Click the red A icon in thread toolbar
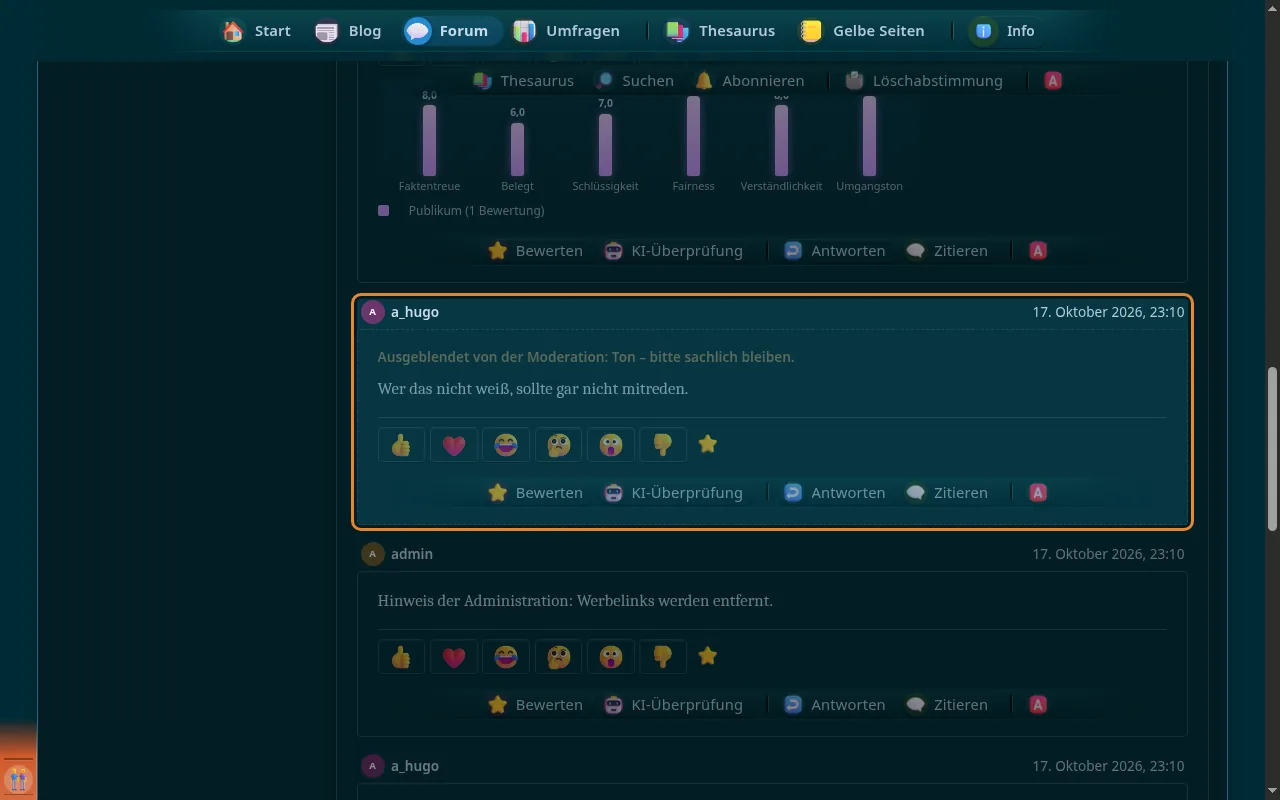1280x800 pixels. [1053, 81]
